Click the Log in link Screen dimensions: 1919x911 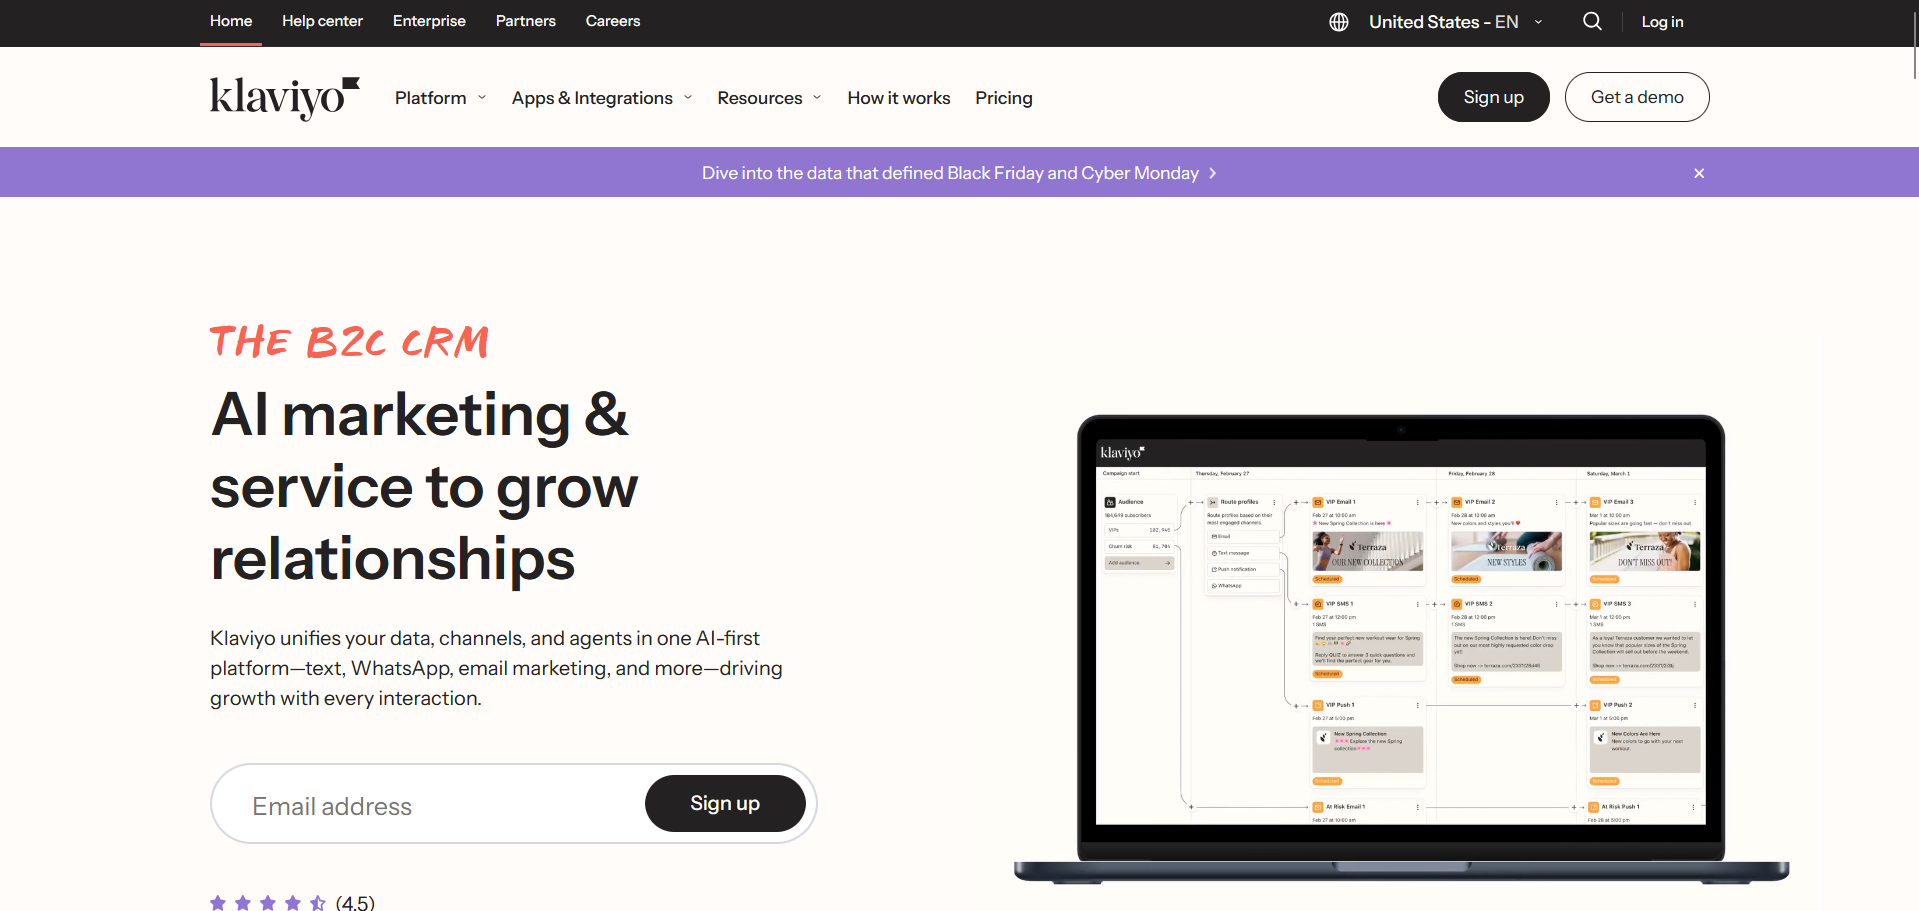[x=1662, y=22]
